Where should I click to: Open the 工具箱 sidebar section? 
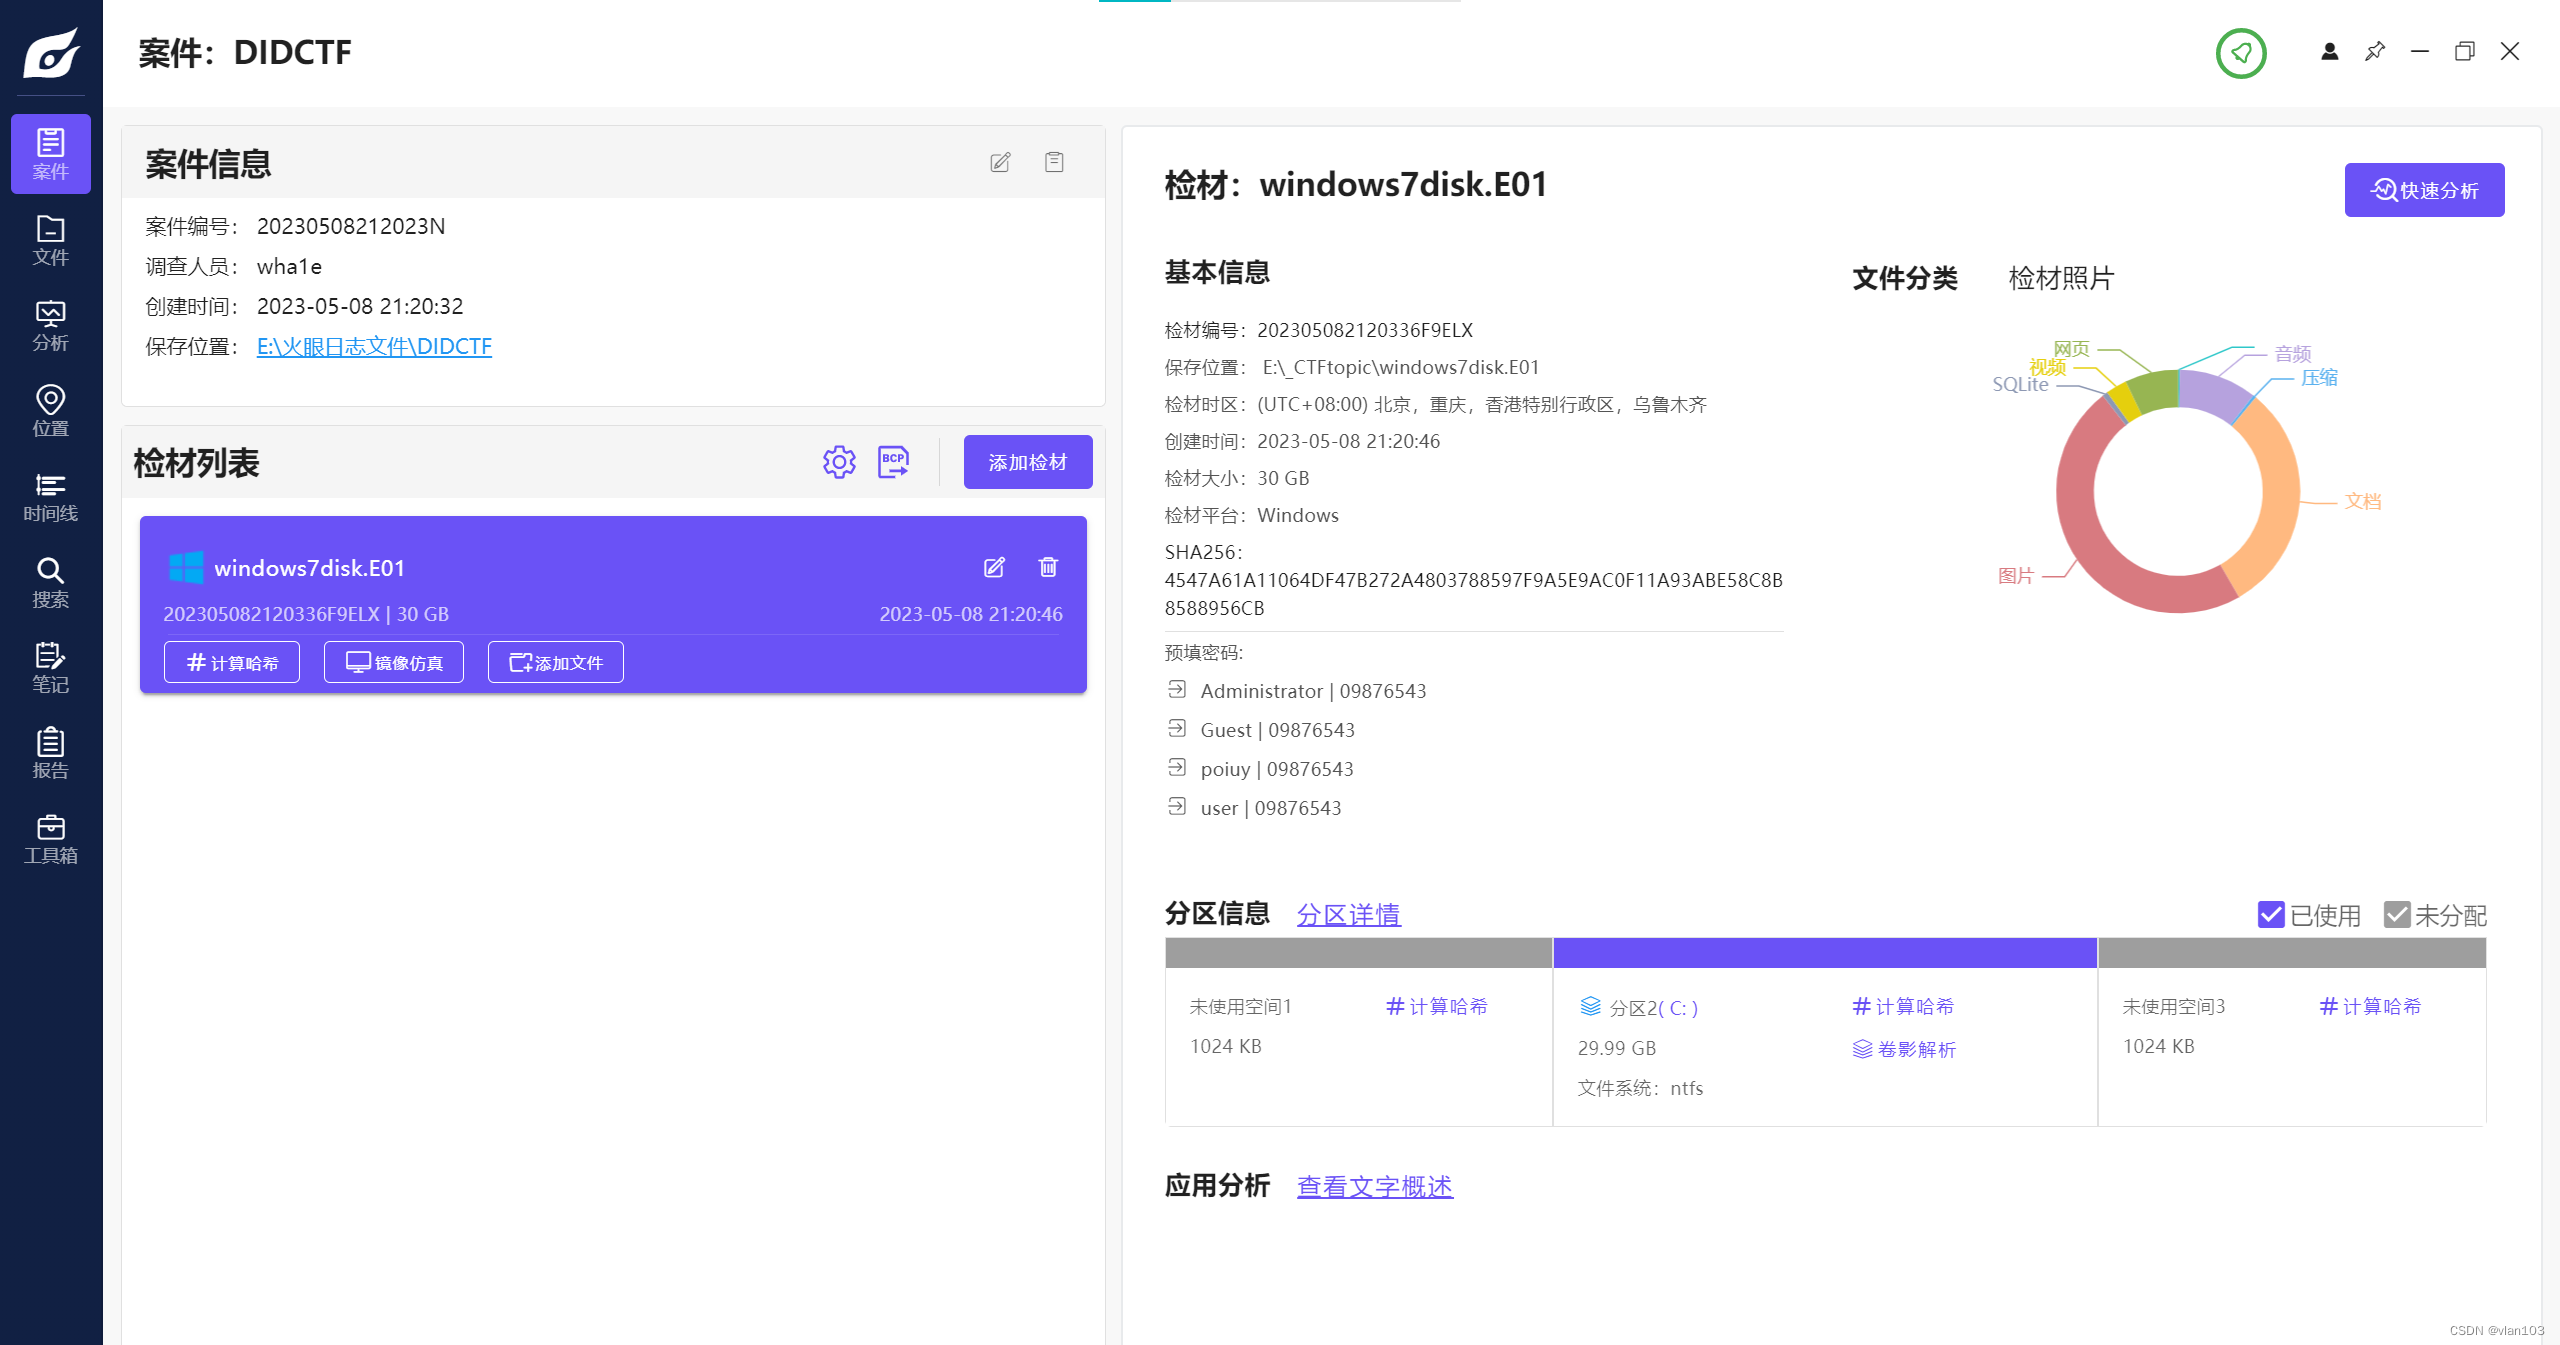pyautogui.click(x=50, y=839)
